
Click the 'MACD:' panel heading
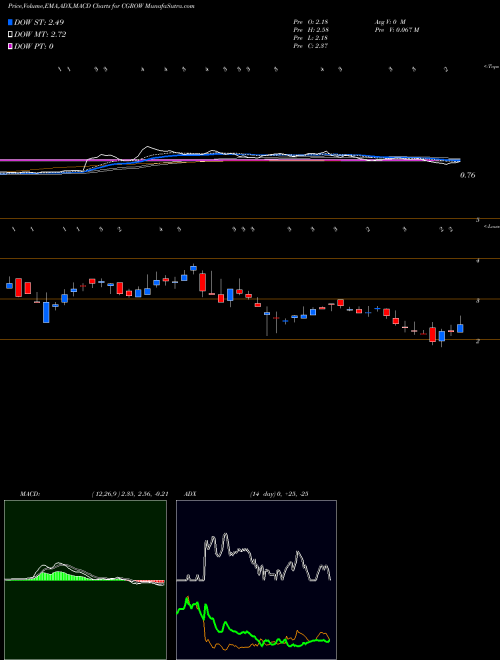(x=30, y=494)
